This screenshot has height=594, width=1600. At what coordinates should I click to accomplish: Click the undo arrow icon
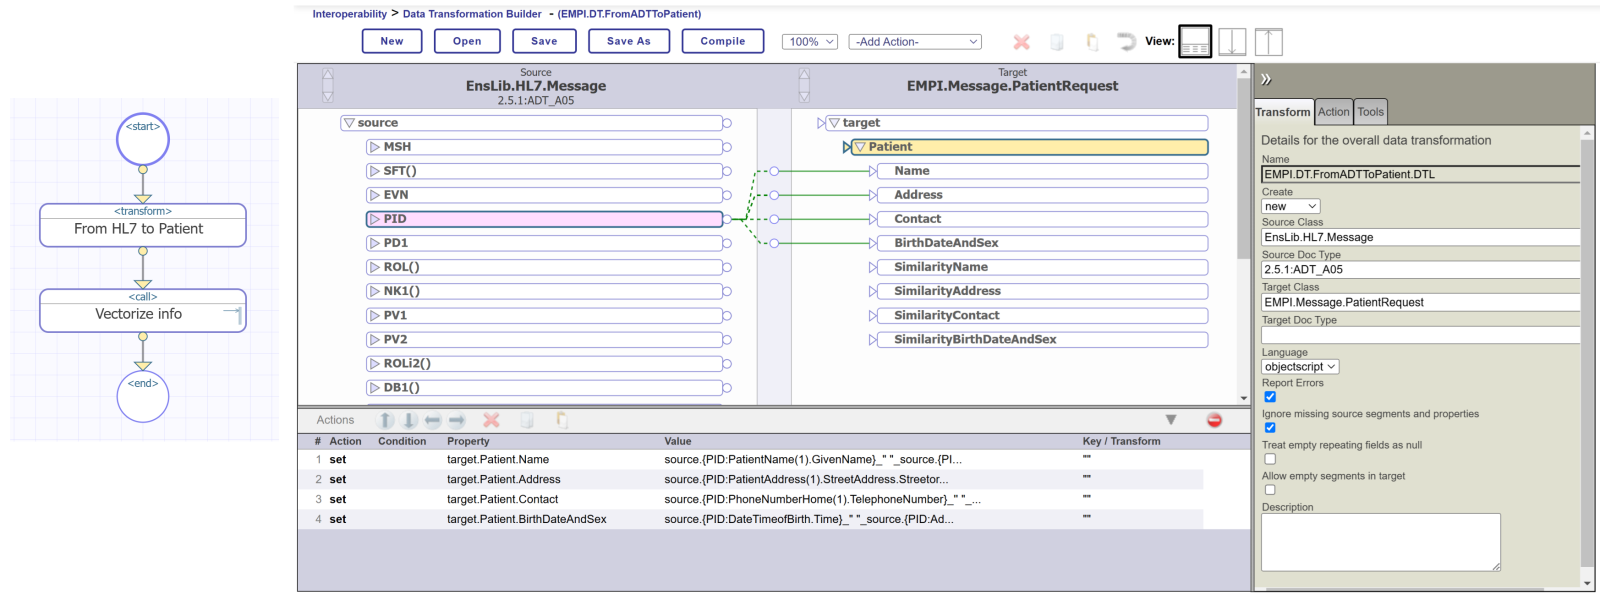pyautogui.click(x=1126, y=42)
